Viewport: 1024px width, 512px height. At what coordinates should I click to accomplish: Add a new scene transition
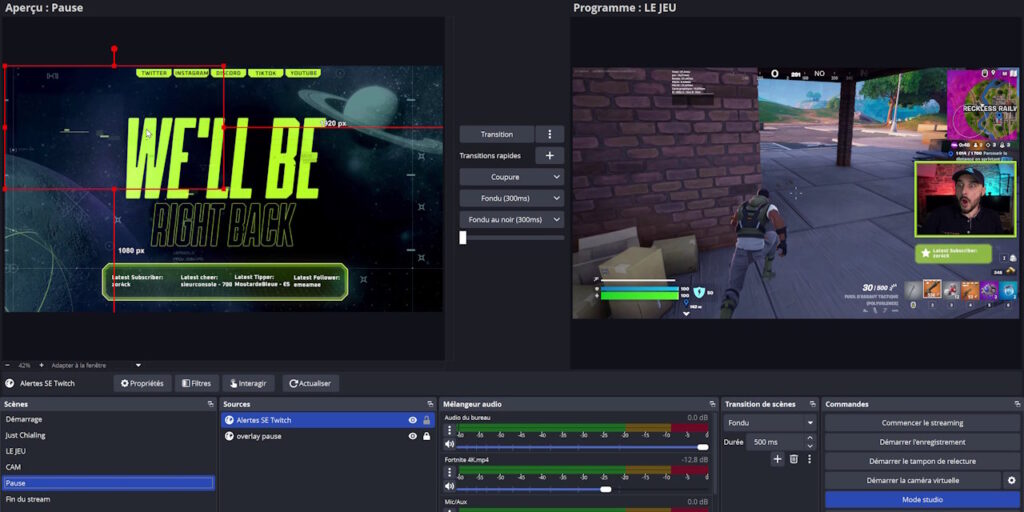pos(777,459)
